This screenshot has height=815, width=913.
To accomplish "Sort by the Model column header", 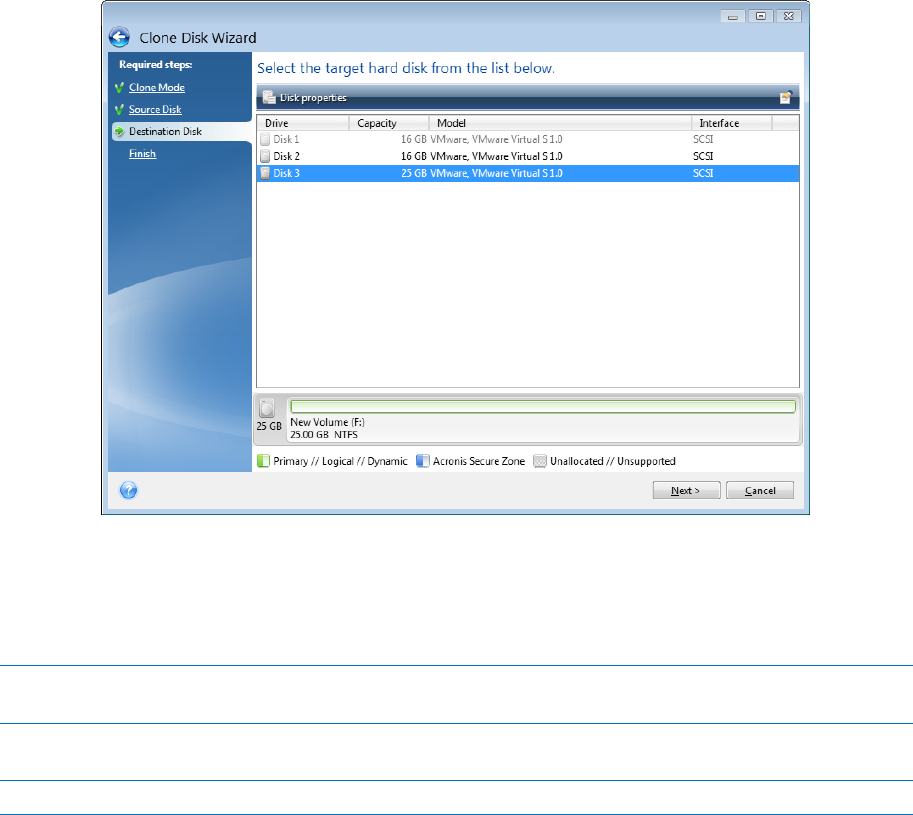I will pyautogui.click(x=560, y=123).
